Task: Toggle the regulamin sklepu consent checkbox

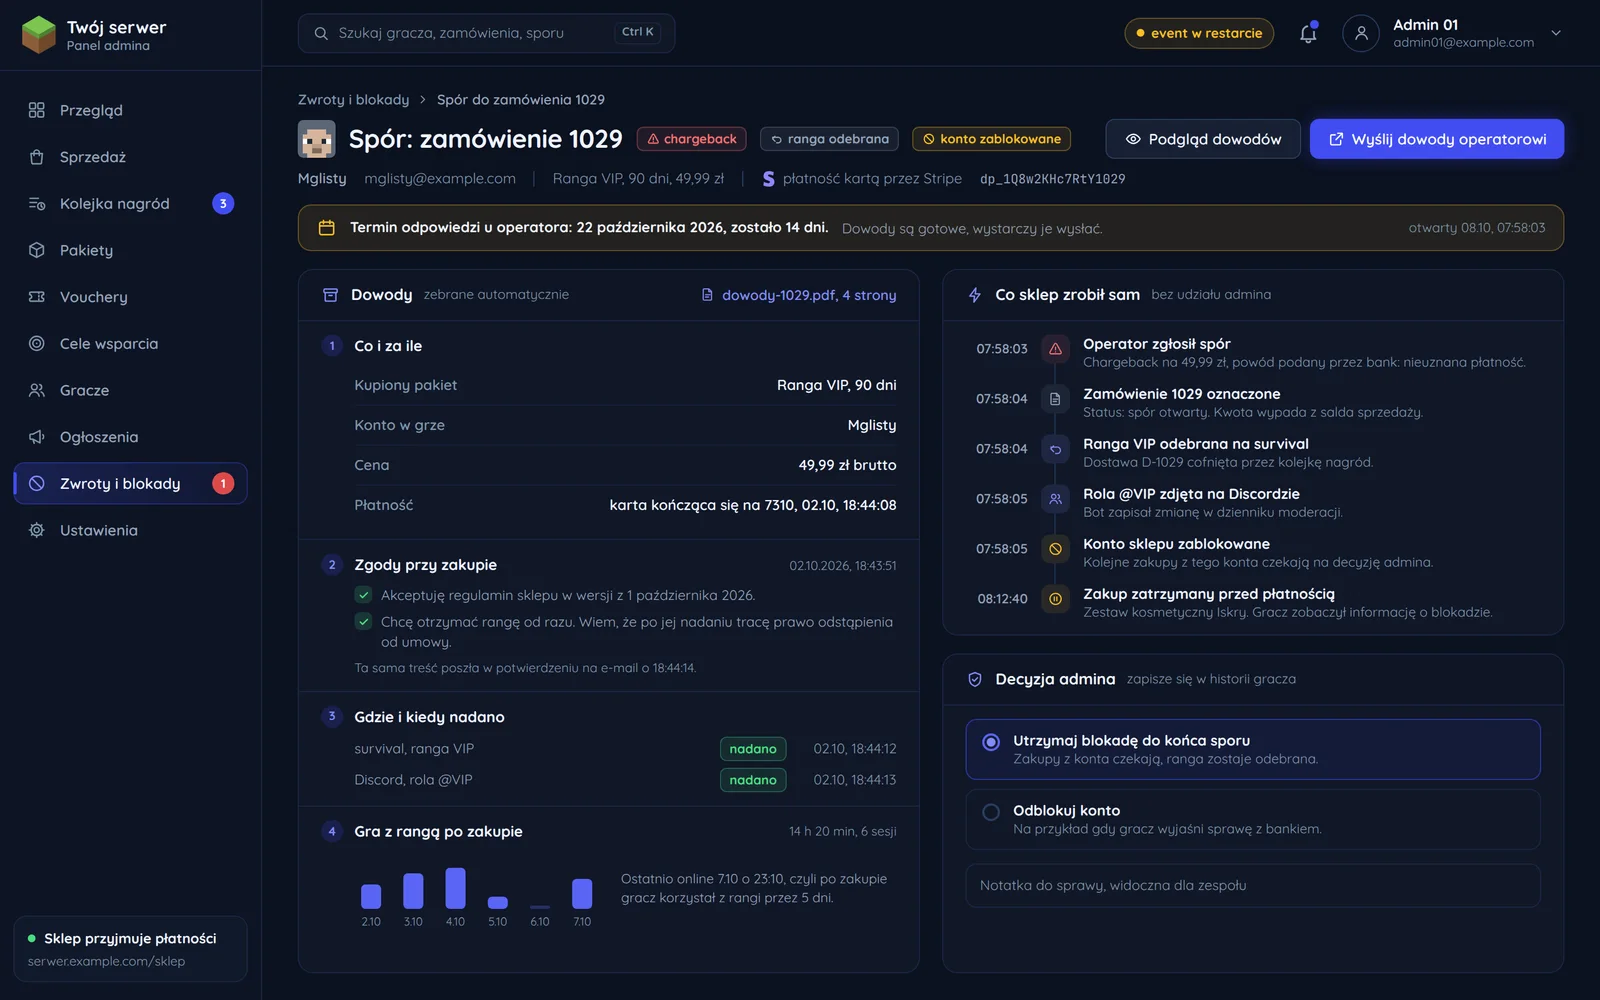Action: 363,595
